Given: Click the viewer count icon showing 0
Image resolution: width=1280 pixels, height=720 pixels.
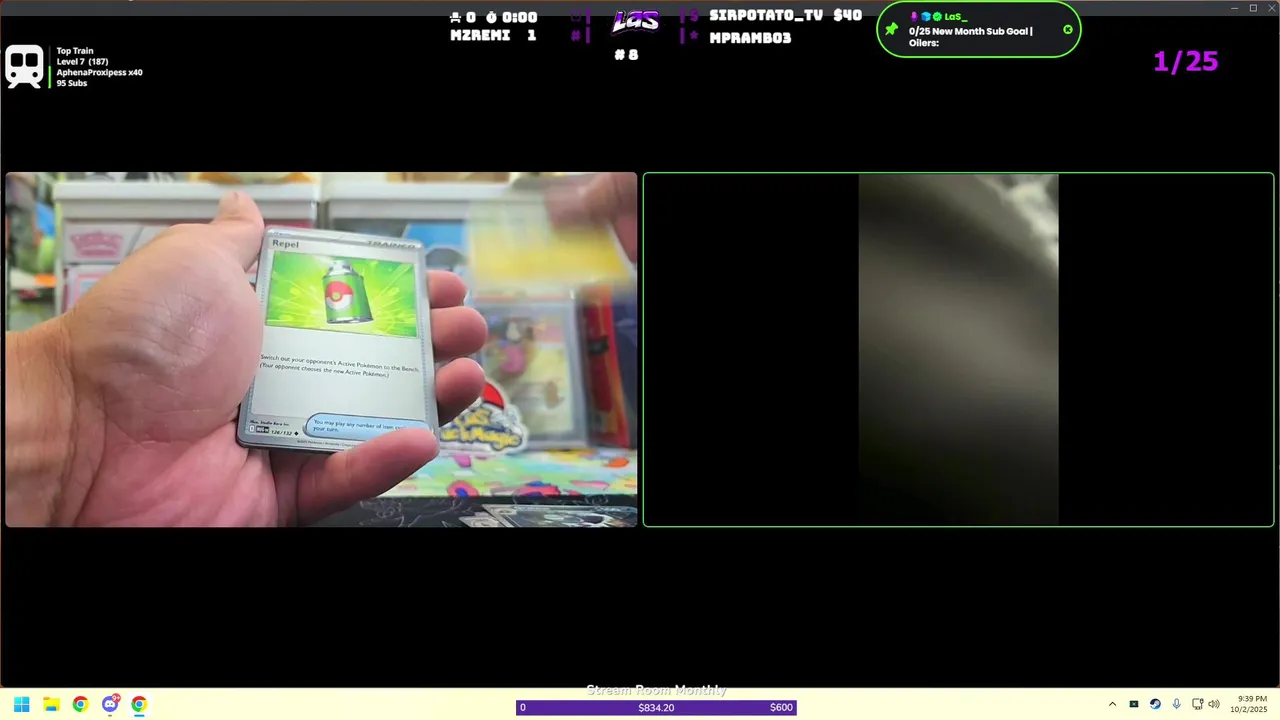Looking at the screenshot, I should [x=455, y=17].
